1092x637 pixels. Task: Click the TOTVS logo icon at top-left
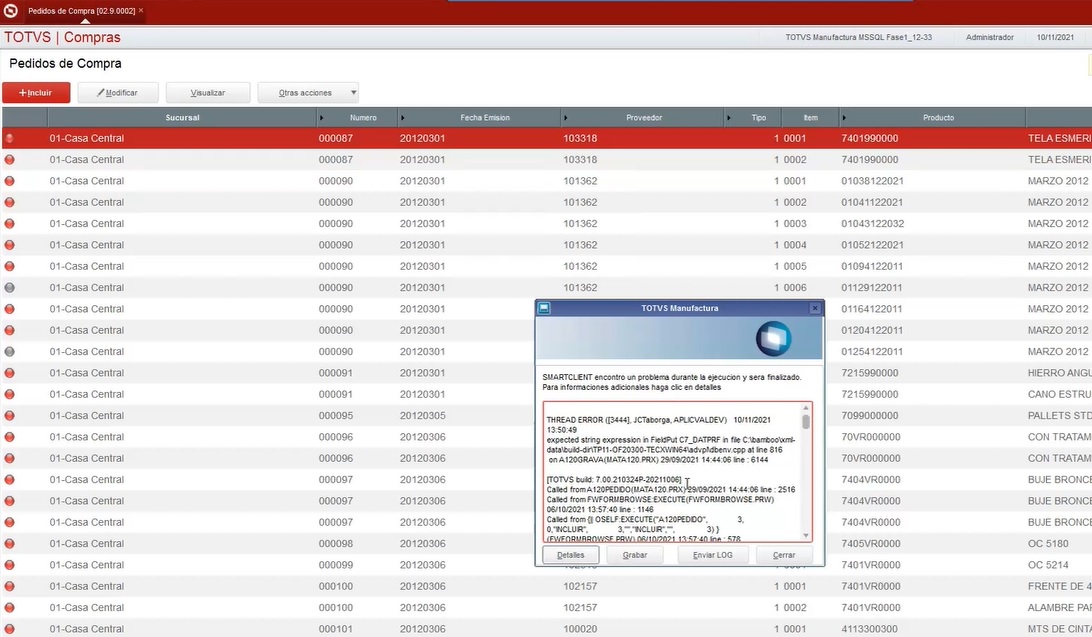coord(10,10)
